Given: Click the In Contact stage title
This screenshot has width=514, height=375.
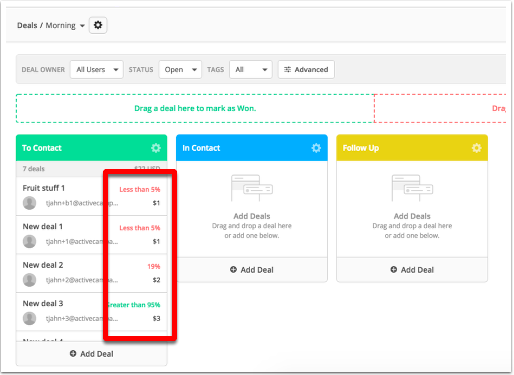Looking at the screenshot, I should pos(201,148).
